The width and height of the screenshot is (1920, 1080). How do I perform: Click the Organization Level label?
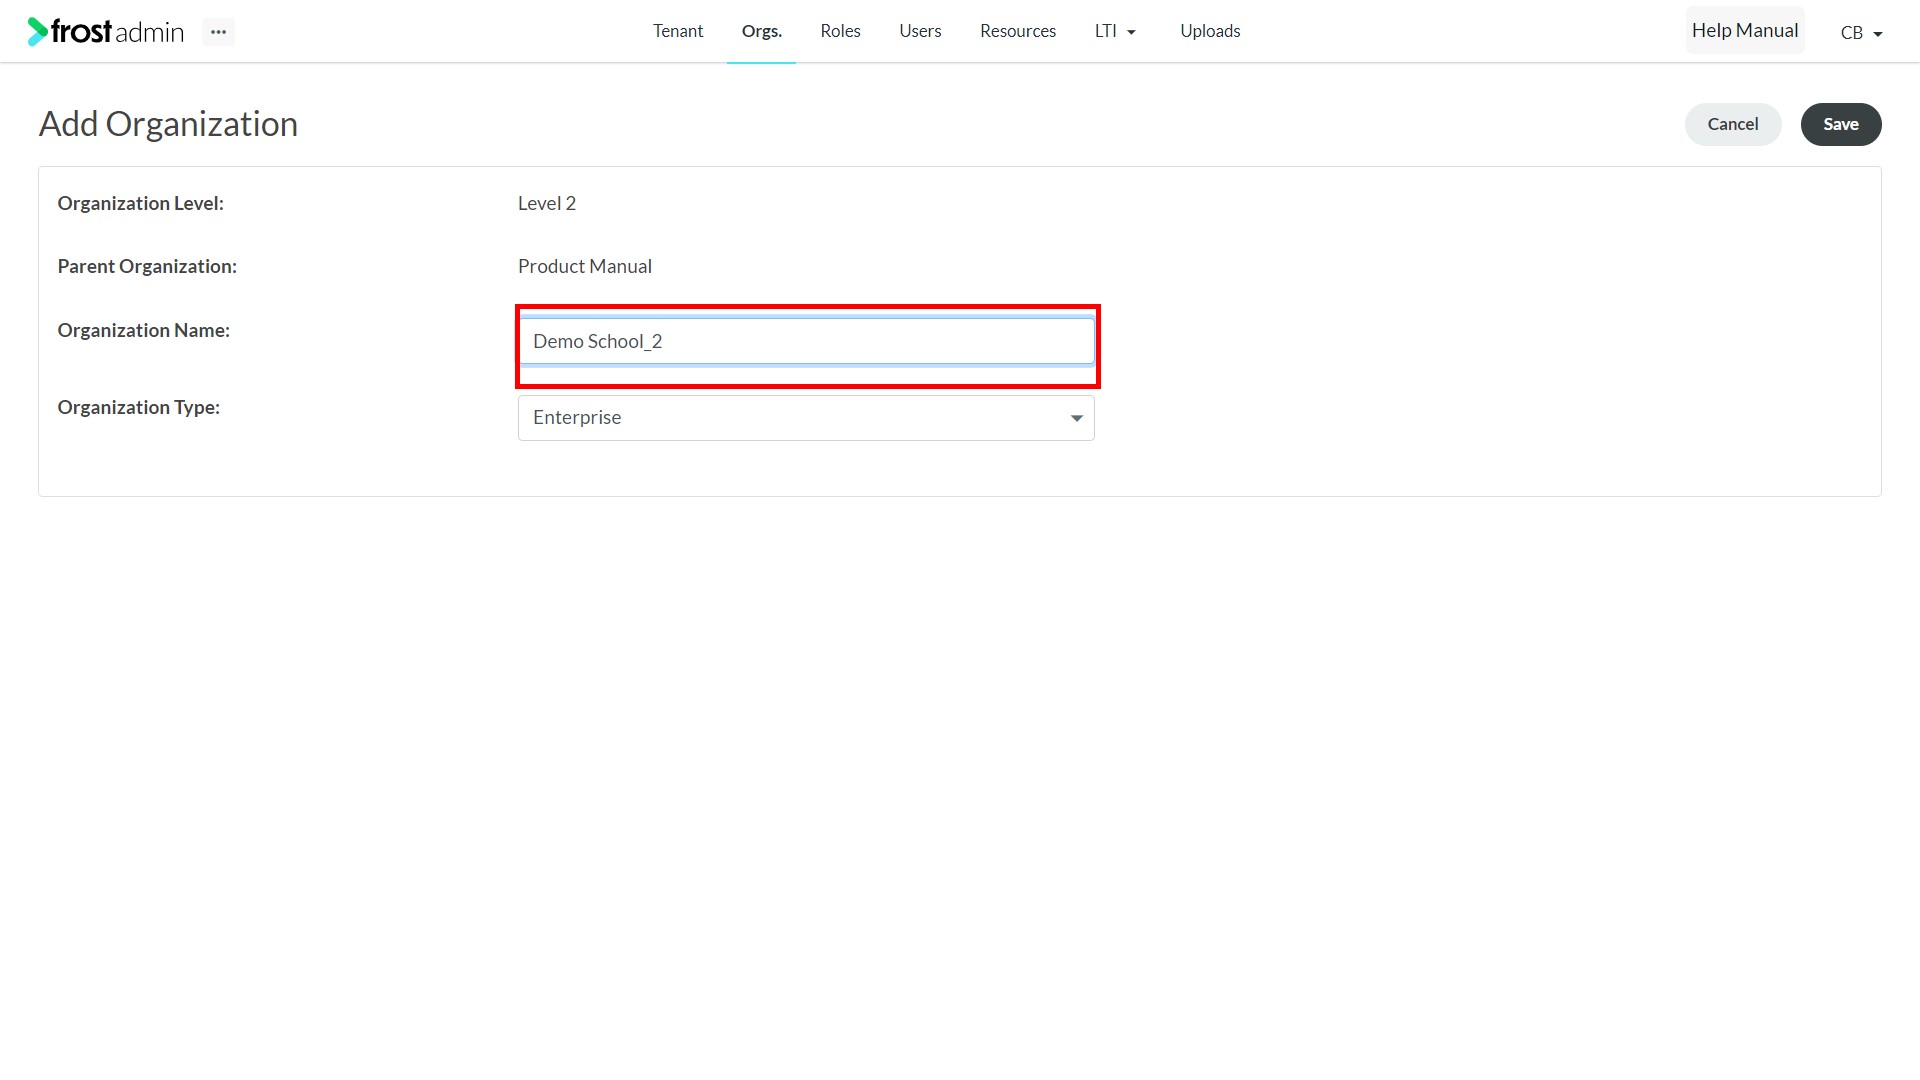(140, 203)
